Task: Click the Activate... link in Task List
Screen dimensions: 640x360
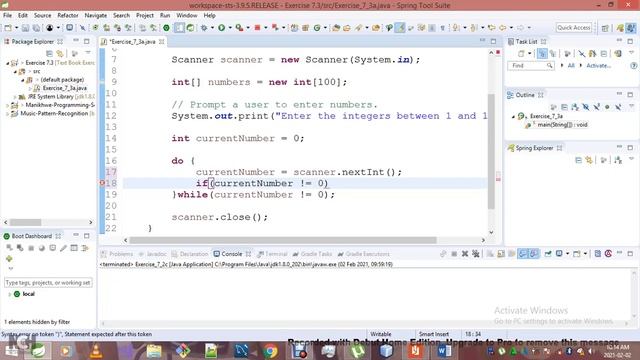Action: (x=599, y=65)
